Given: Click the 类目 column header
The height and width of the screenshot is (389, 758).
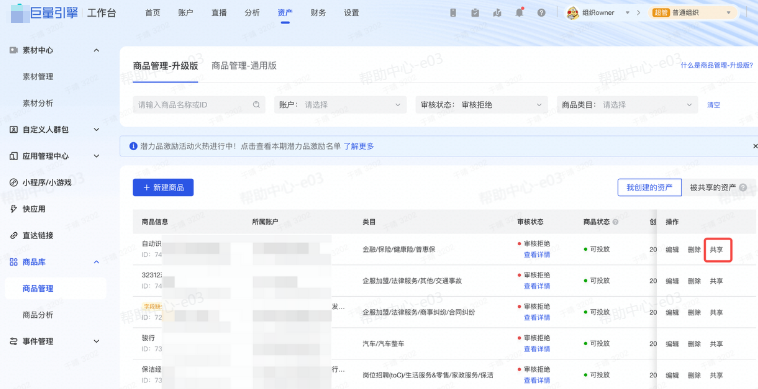Looking at the screenshot, I should pyautogui.click(x=369, y=222).
